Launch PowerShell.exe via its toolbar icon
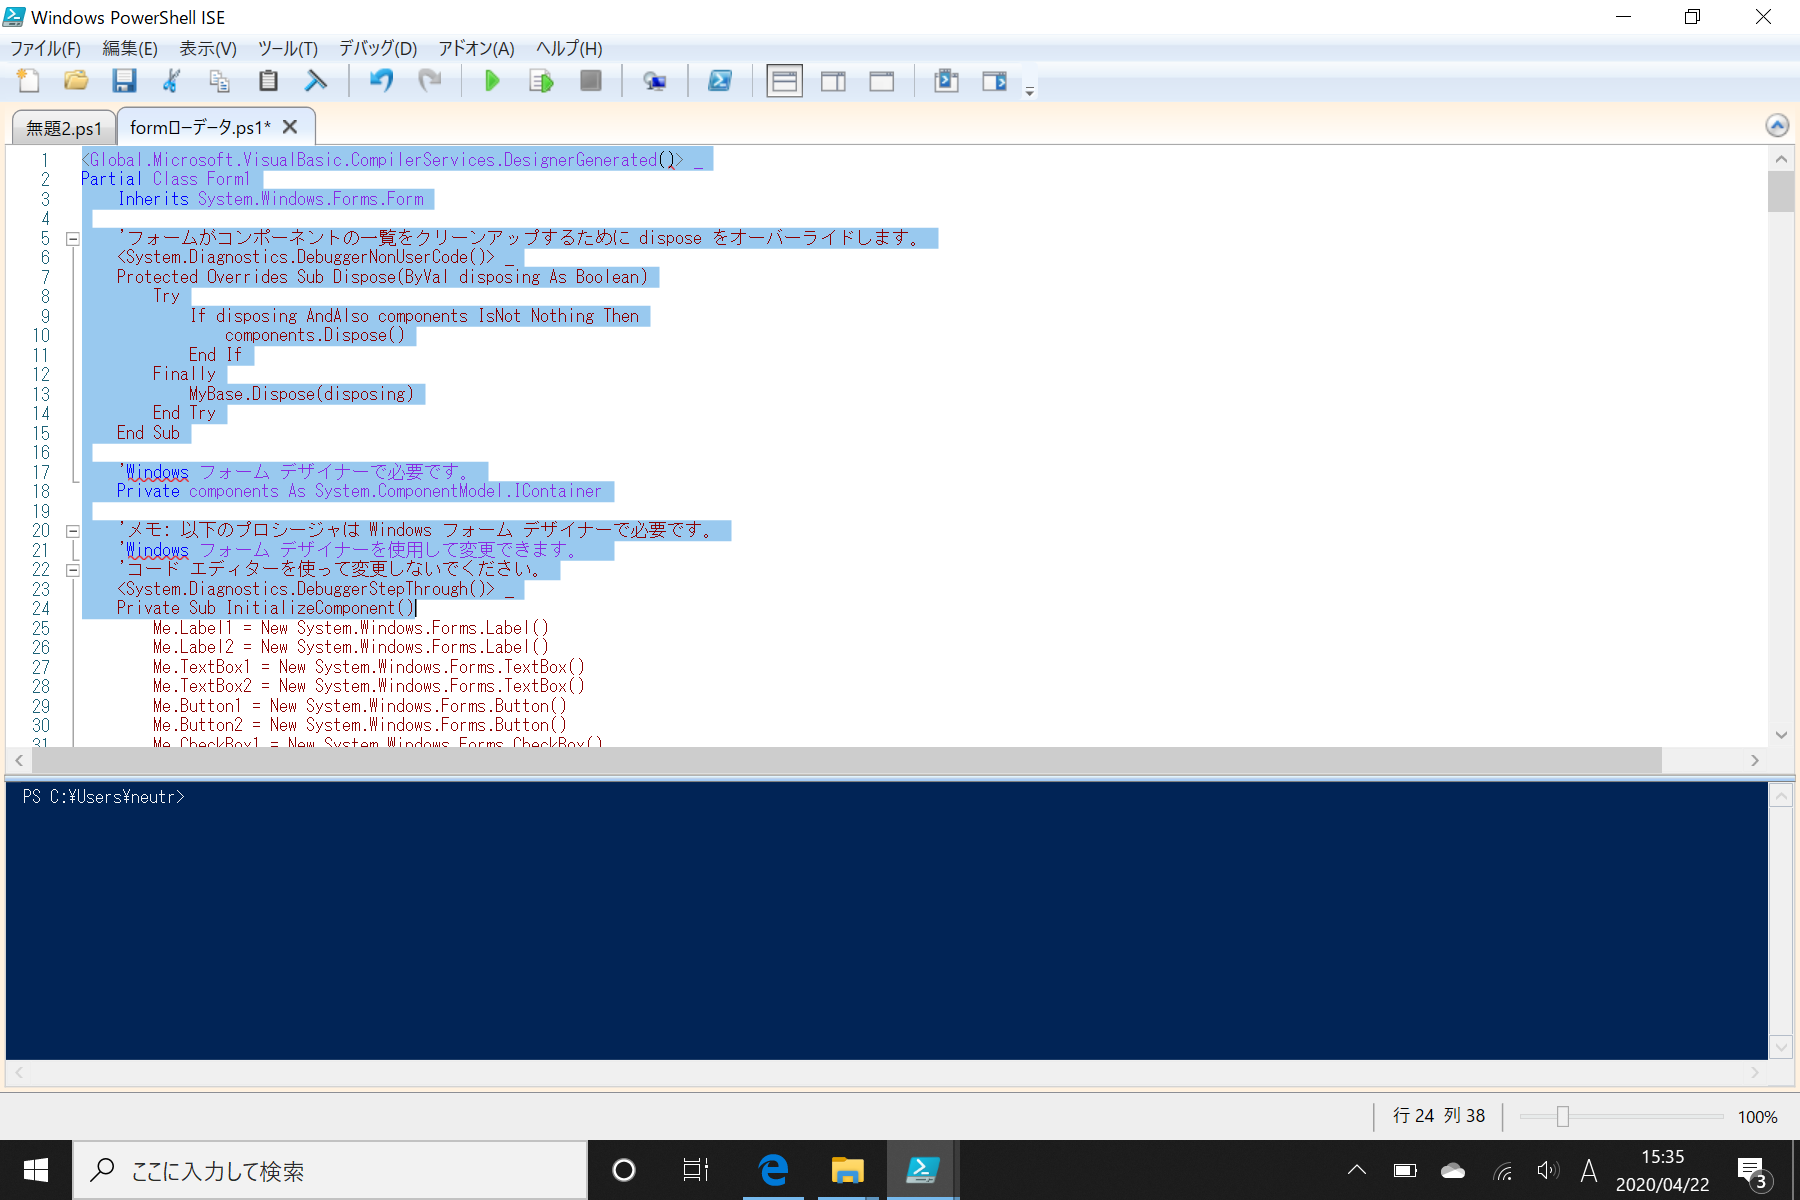1800x1200 pixels. coord(721,81)
